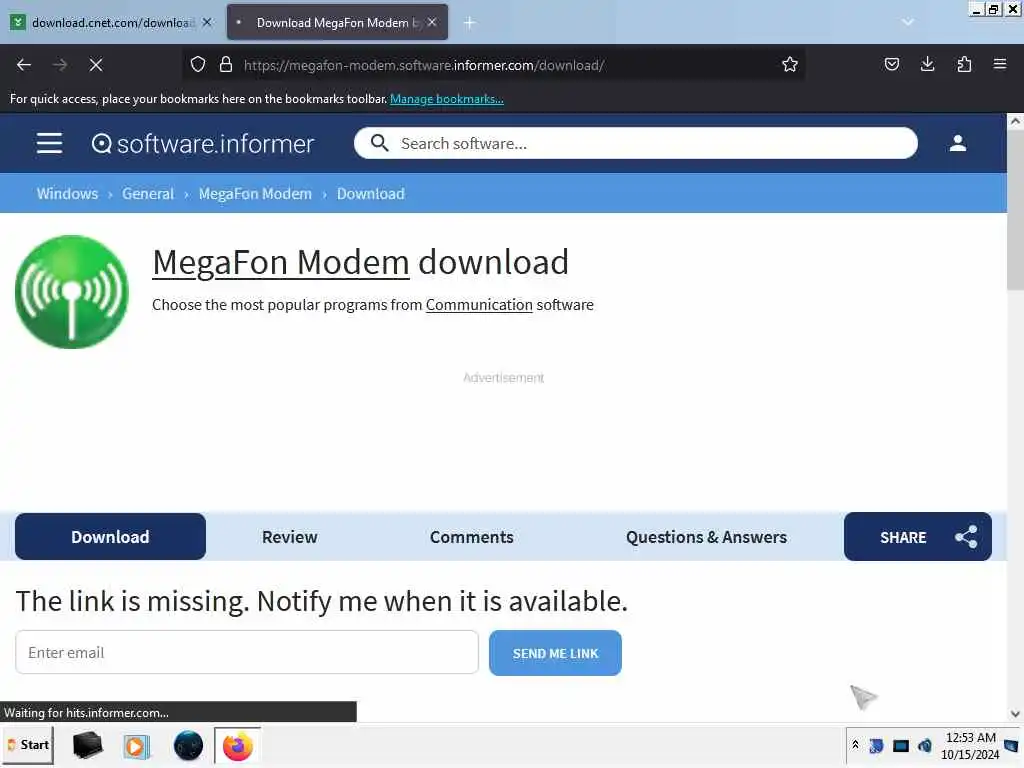
Task: Select the Download tab
Action: (110, 537)
